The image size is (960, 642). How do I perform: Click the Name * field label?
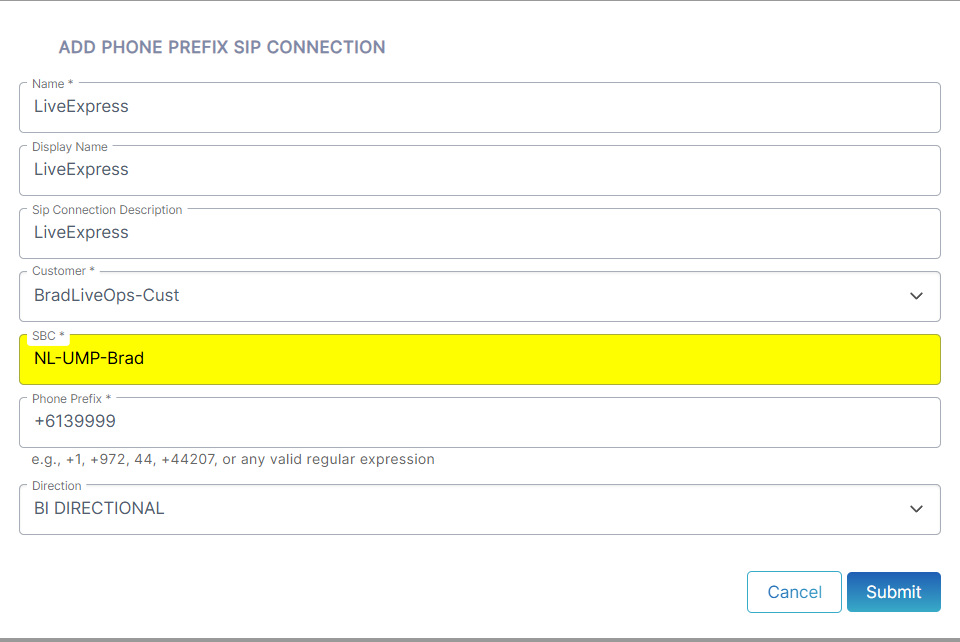click(x=53, y=84)
